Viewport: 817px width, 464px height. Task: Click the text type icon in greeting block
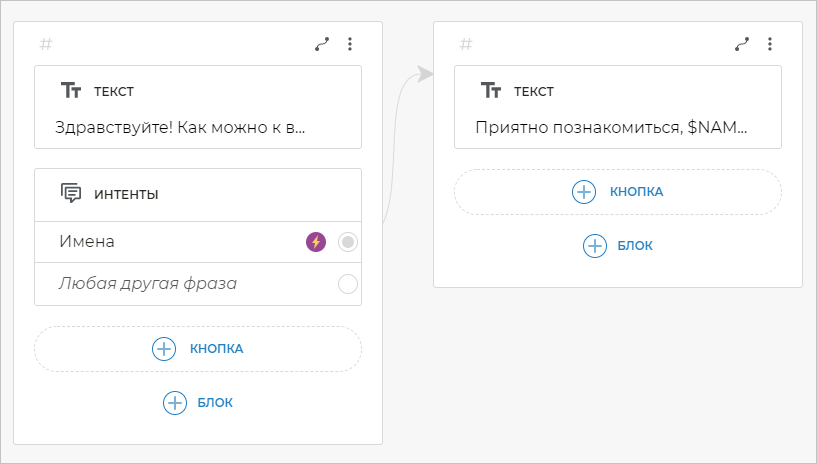pos(71,91)
